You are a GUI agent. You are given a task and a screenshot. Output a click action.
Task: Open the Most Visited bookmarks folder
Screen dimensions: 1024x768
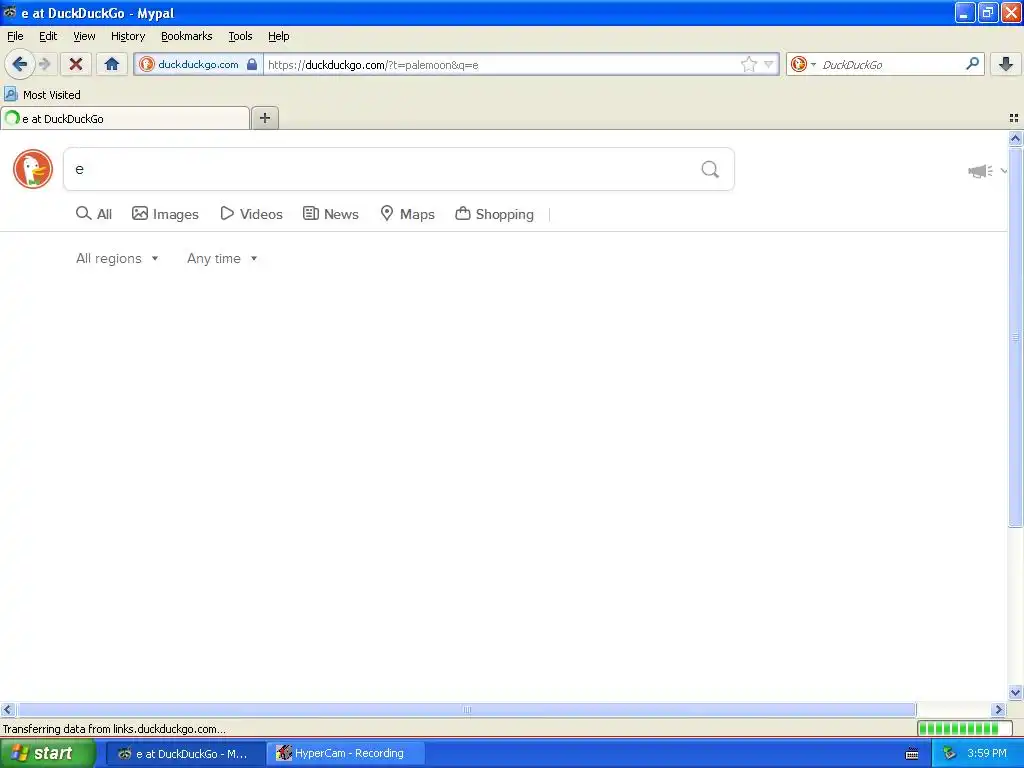42,95
